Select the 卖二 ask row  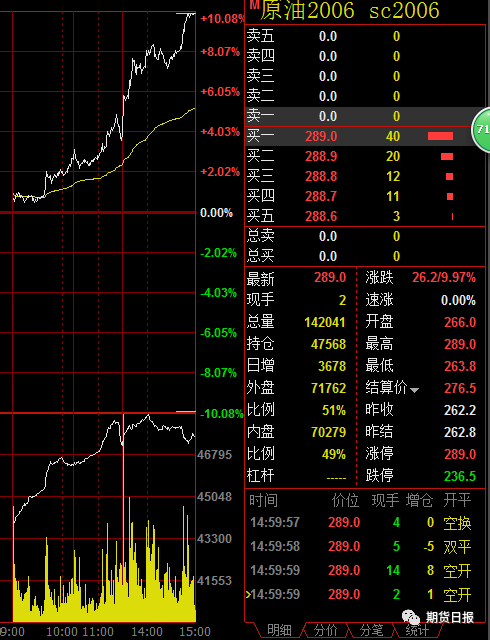pyautogui.click(x=365, y=96)
